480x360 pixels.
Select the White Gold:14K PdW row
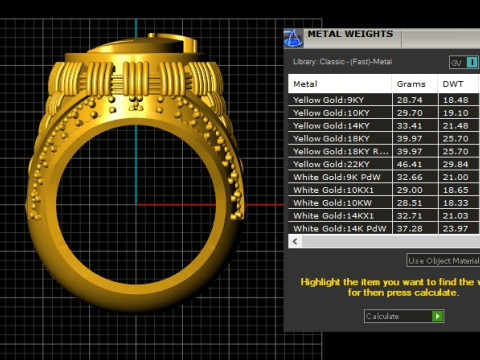(x=384, y=229)
